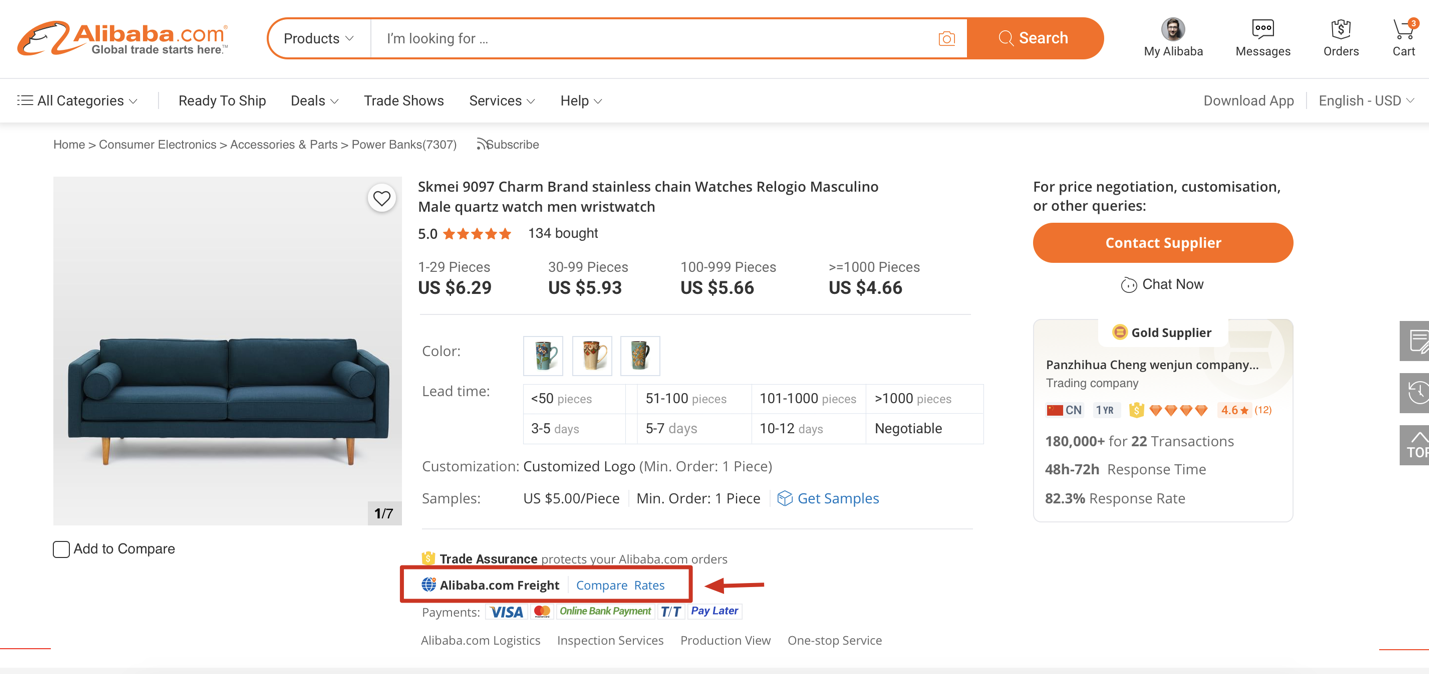Switch to Production View tab
Image resolution: width=1429 pixels, height=674 pixels.
click(x=725, y=641)
